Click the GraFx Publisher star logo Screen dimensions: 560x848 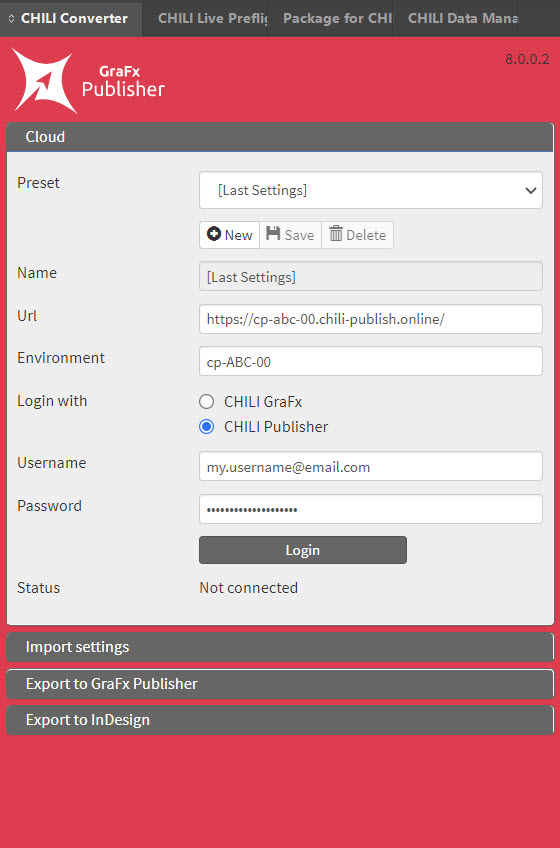coord(43,81)
